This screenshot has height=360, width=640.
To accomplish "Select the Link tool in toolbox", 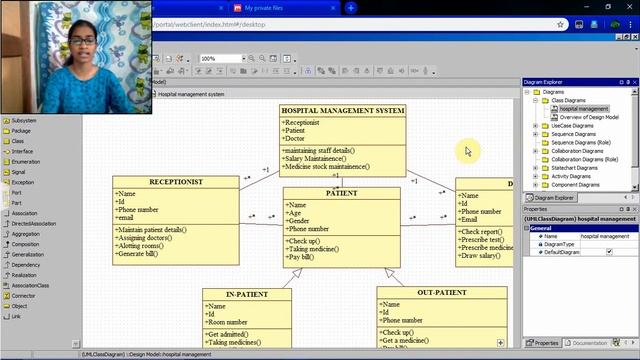I will click(x=12, y=316).
